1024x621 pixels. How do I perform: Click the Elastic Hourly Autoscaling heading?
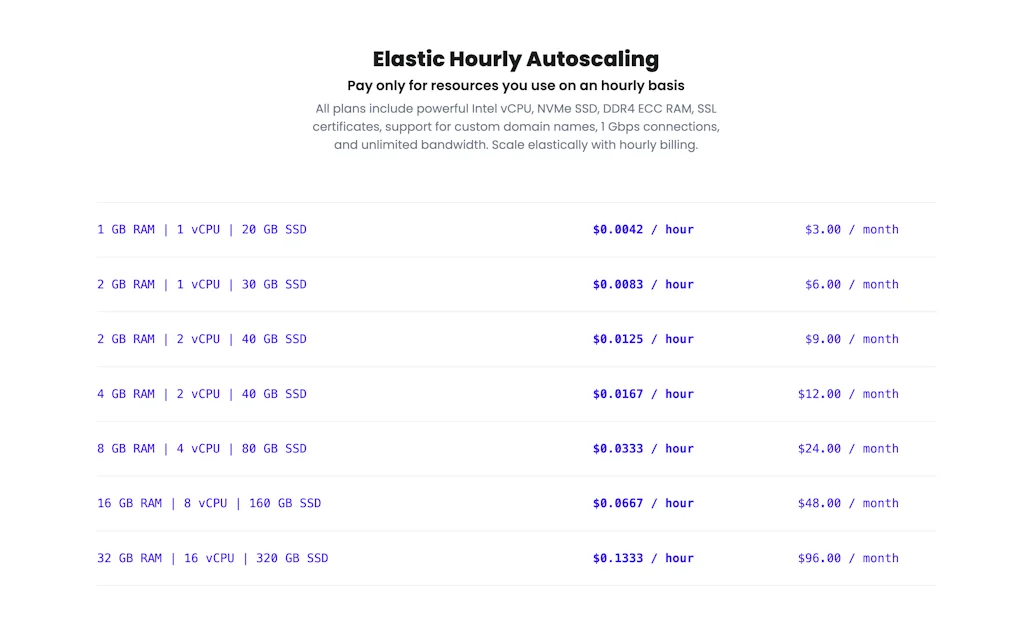(516, 59)
